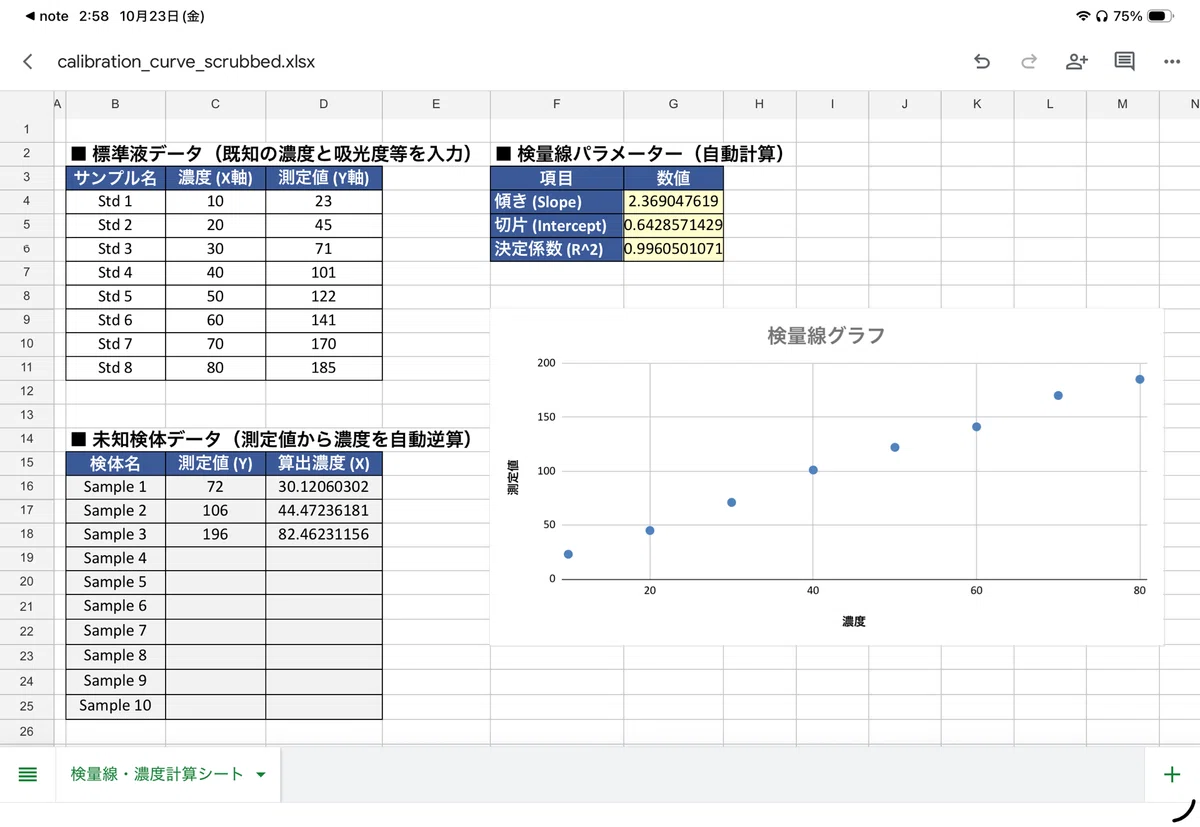Add a new sheet with the plus icon
The width and height of the screenshot is (1200, 827).
(x=1172, y=774)
